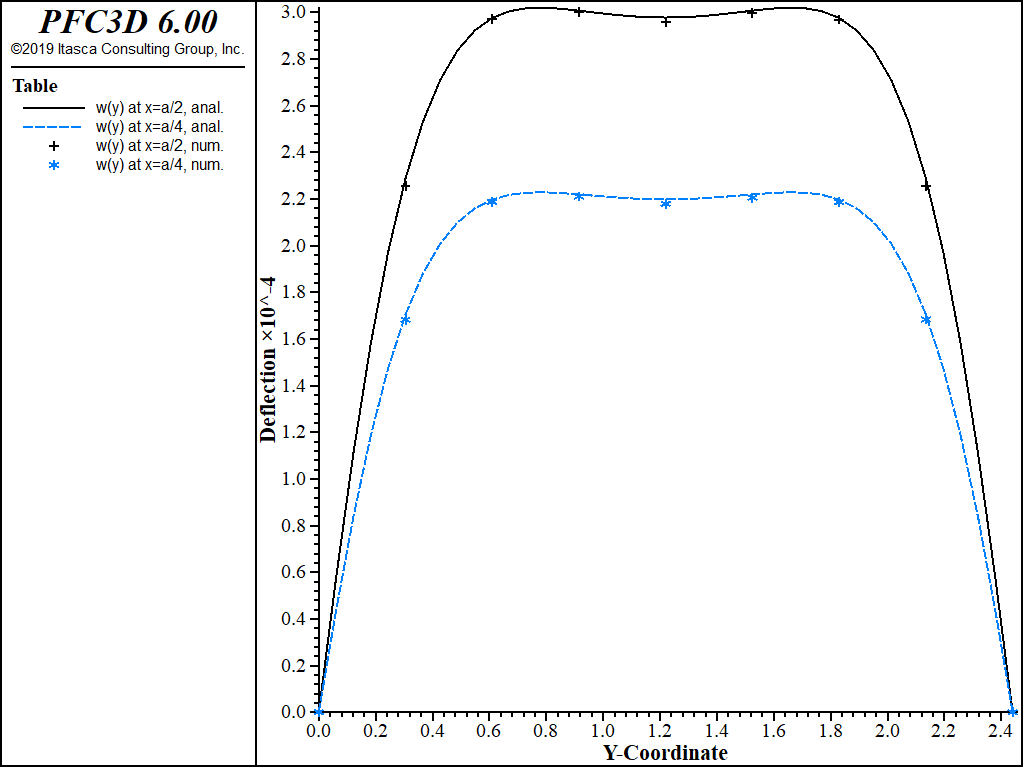Click the Itasca Consulting Group copyright line
1024x768 pixels.
[128, 50]
